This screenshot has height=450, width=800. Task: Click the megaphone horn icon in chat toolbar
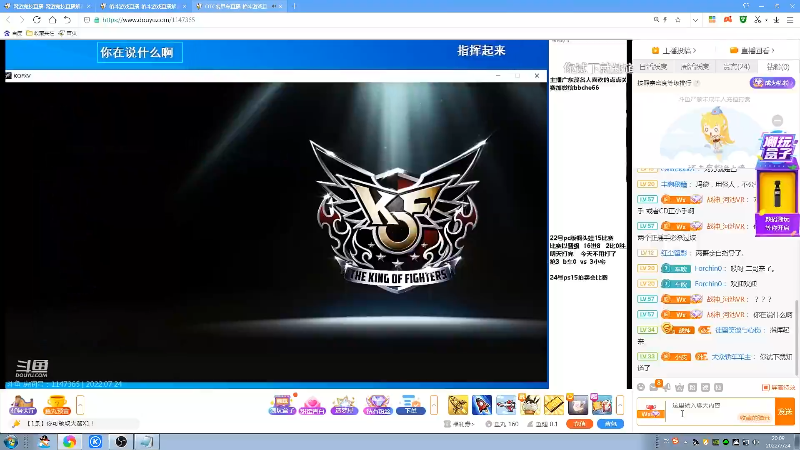667,388
